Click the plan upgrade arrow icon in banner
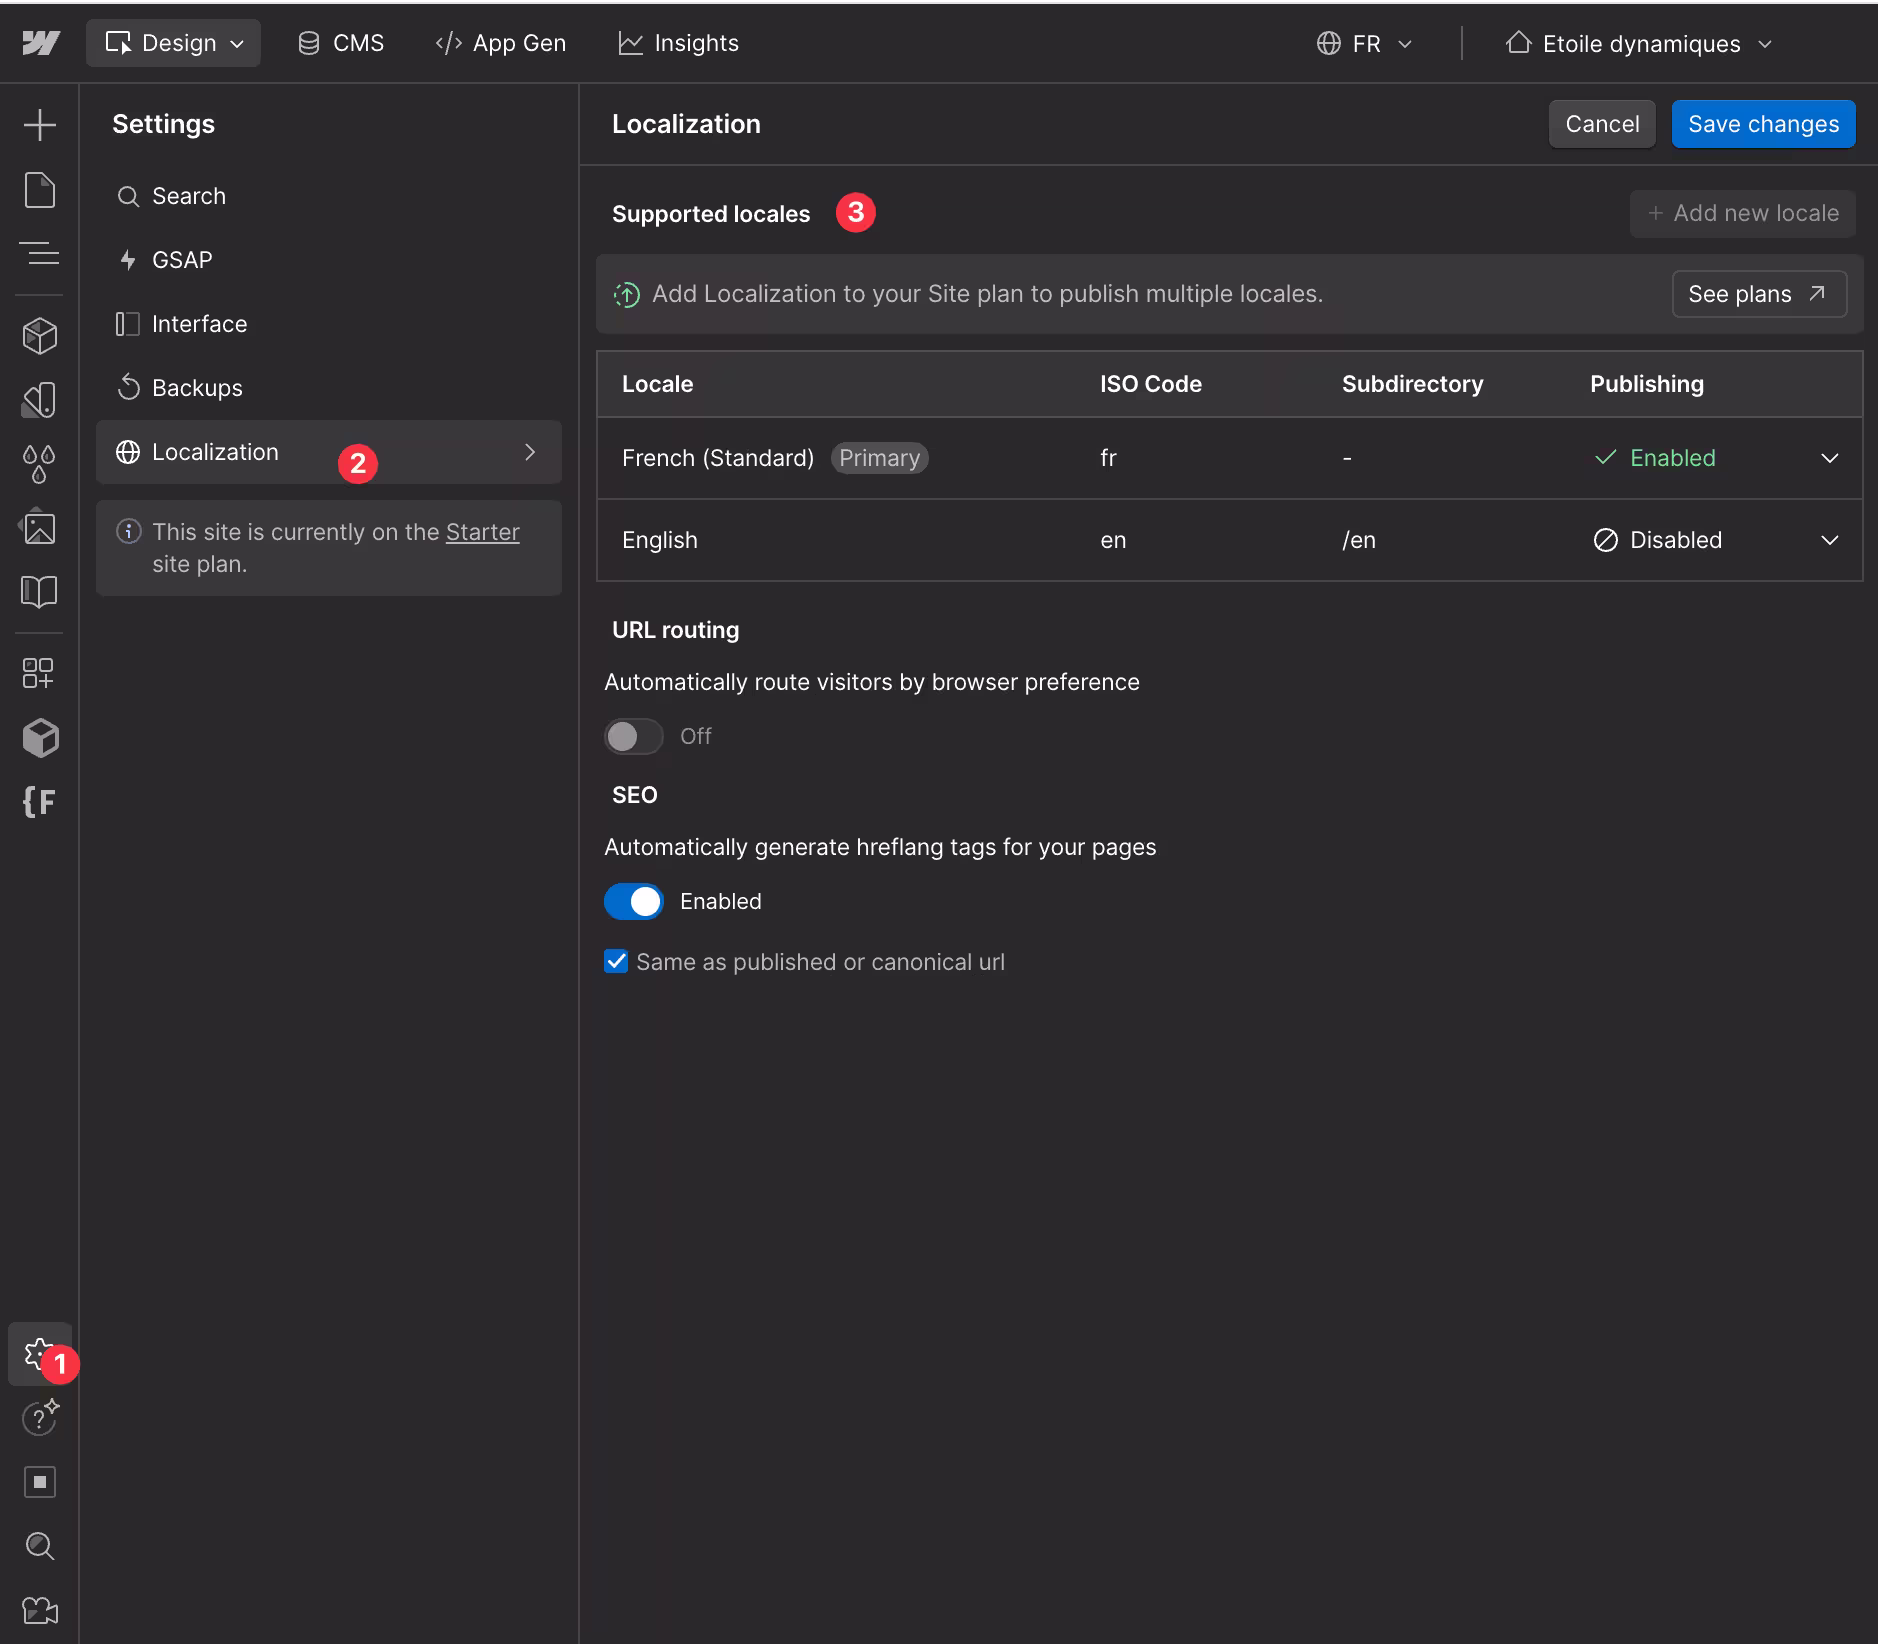1878x1644 pixels. pyautogui.click(x=627, y=294)
